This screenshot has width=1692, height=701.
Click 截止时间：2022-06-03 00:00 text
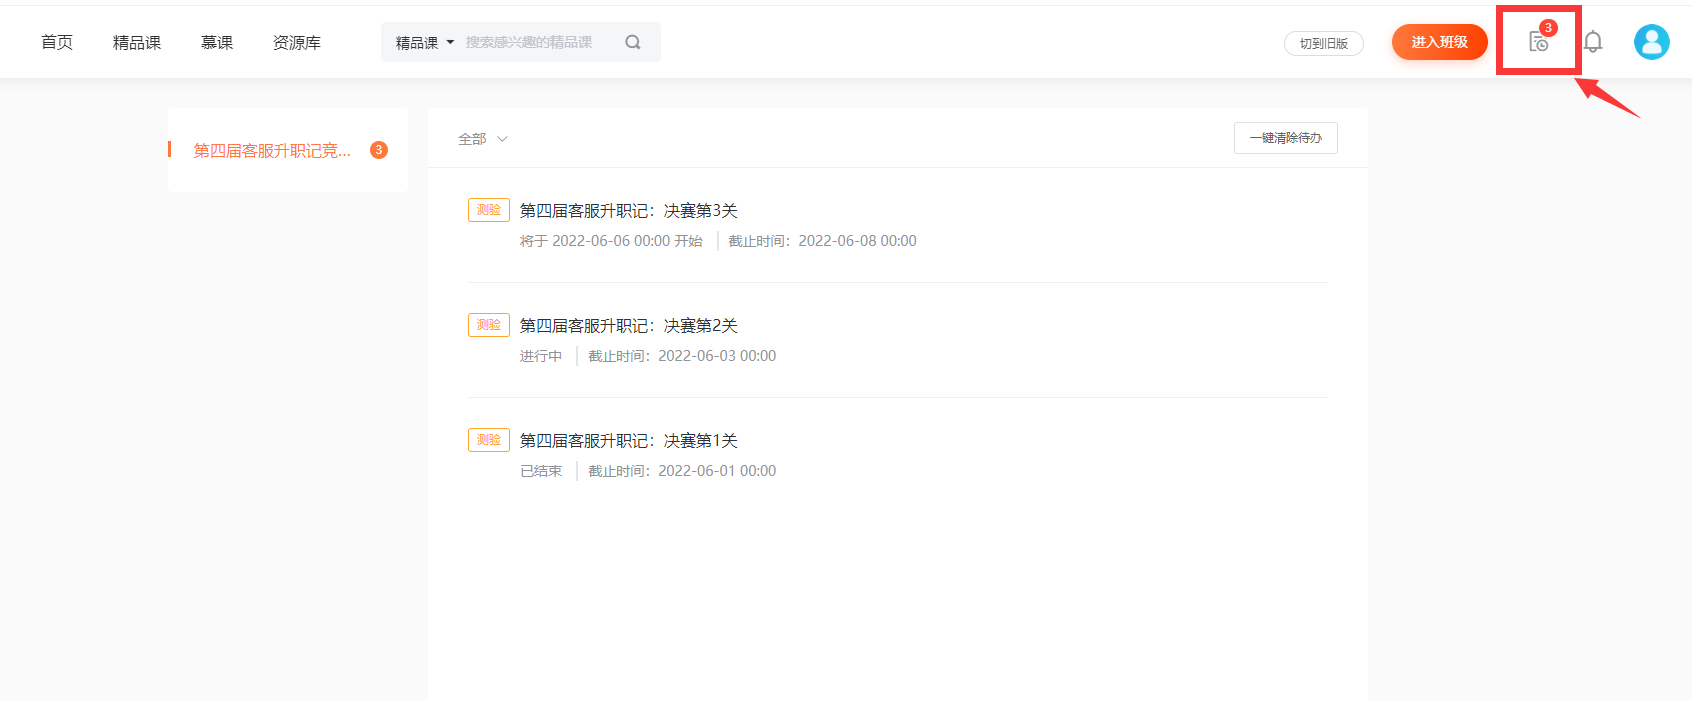tap(682, 356)
